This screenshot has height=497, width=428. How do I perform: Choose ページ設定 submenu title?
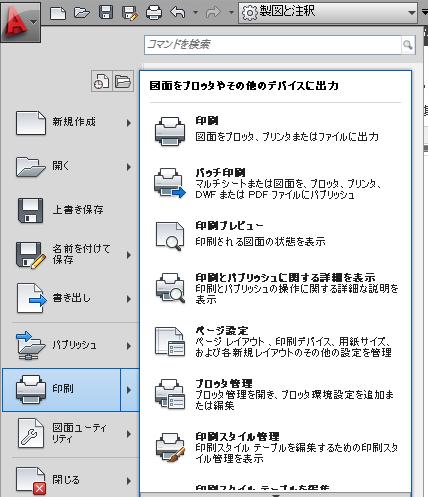coord(222,330)
